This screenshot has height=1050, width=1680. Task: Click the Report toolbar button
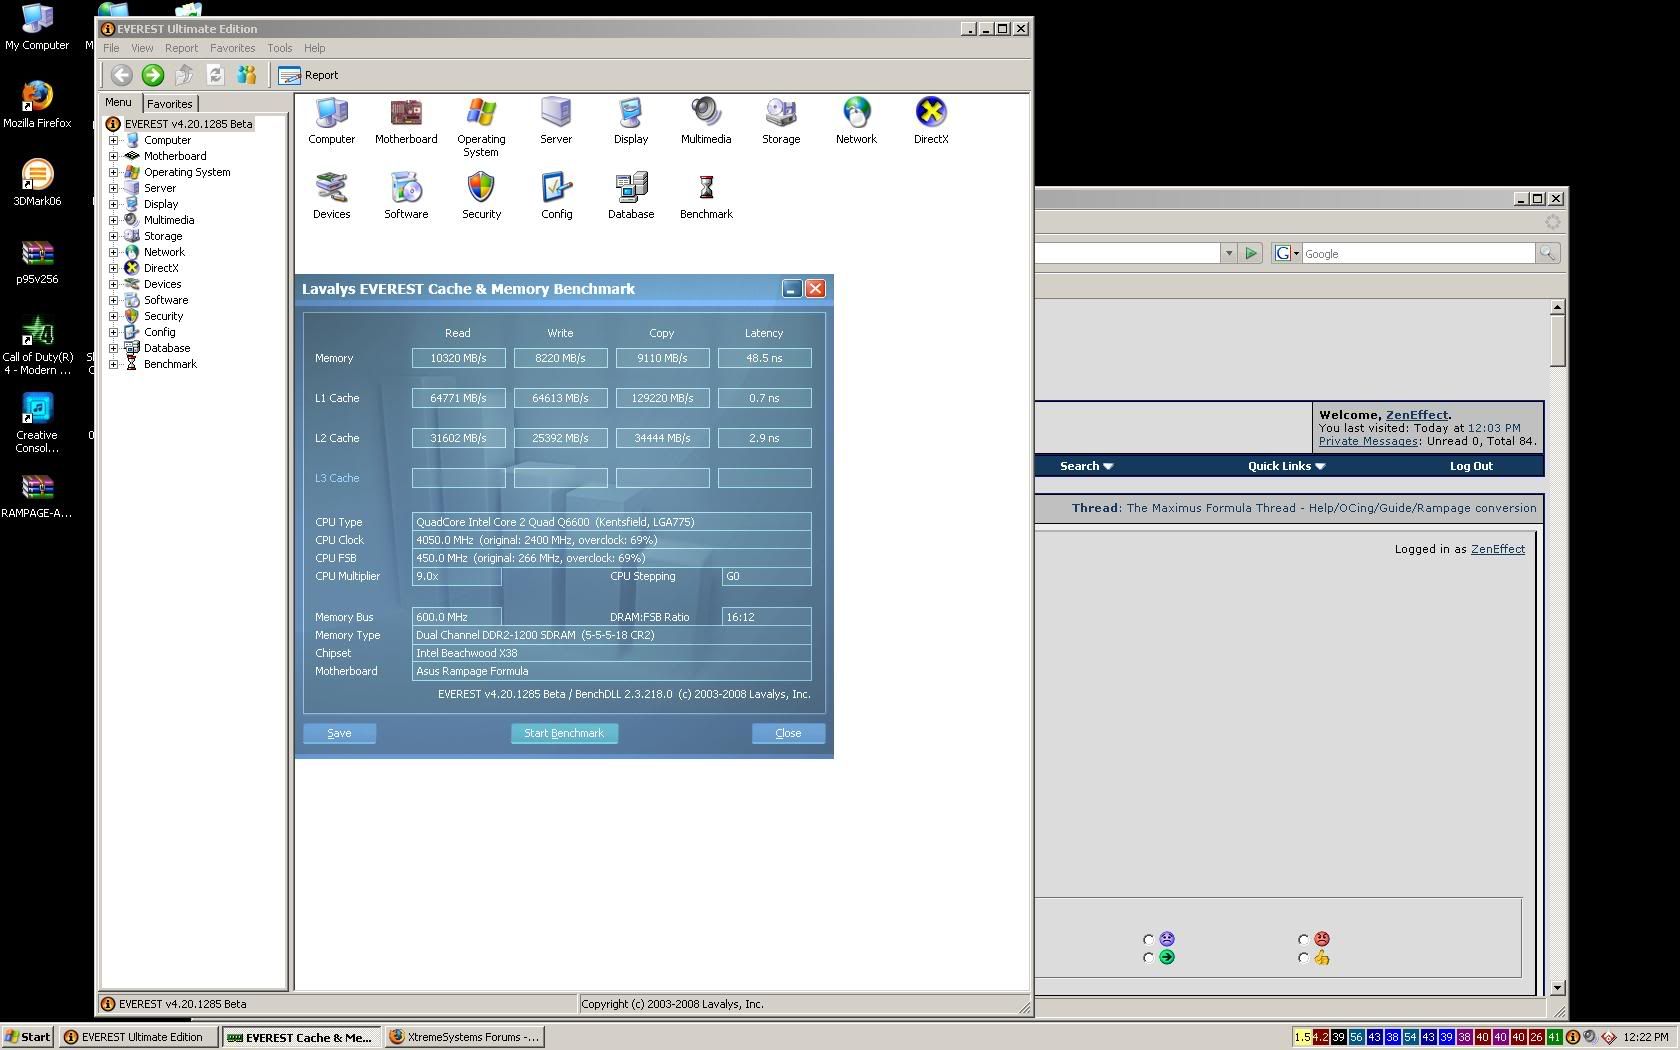click(x=308, y=75)
